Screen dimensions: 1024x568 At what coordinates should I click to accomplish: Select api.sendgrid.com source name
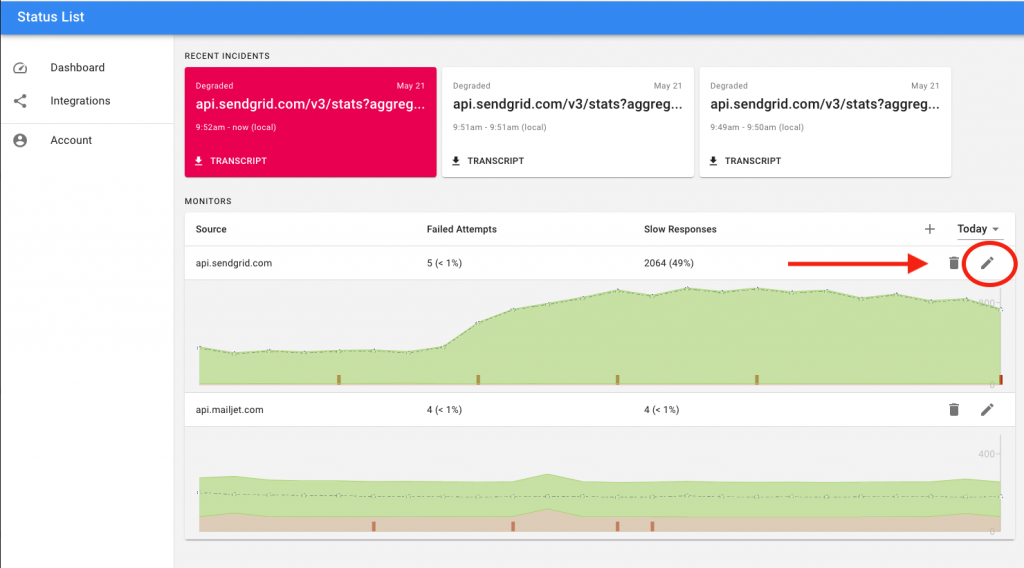[x=234, y=263]
